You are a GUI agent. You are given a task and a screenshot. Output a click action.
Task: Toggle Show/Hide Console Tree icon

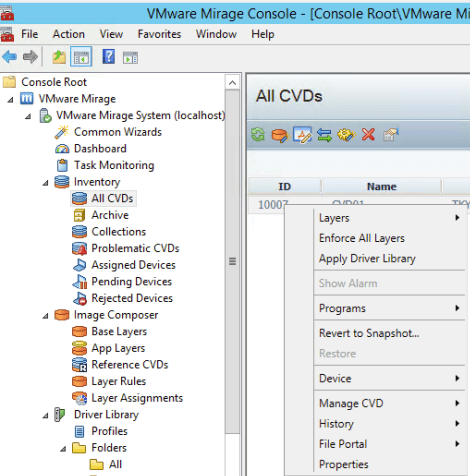pyautogui.click(x=81, y=57)
